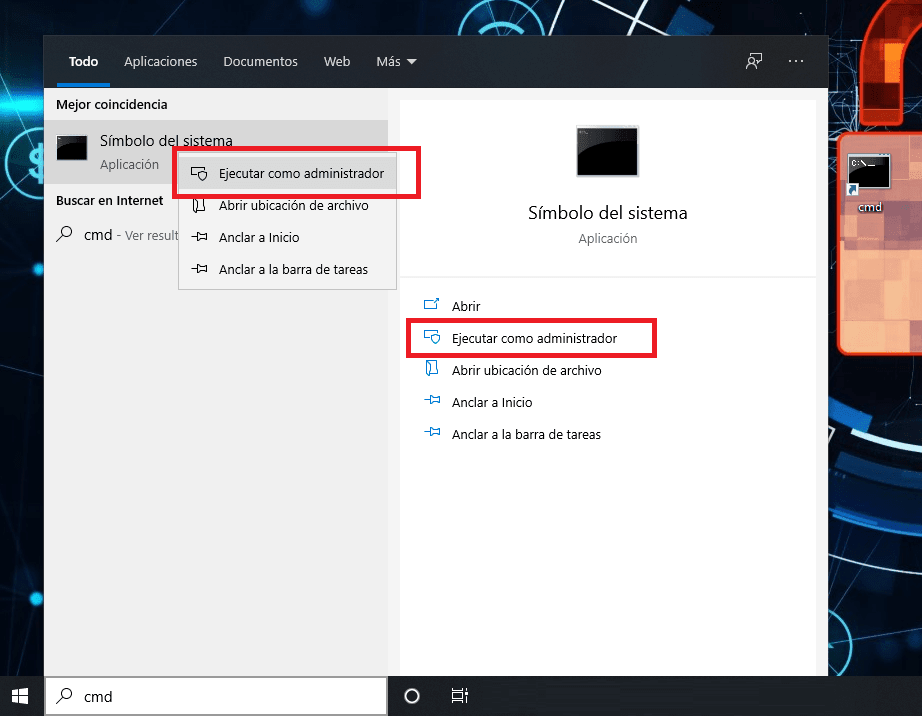The height and width of the screenshot is (716, 922).
Task: Click the search magnifier icon beside cmd web result
Action: click(x=64, y=235)
